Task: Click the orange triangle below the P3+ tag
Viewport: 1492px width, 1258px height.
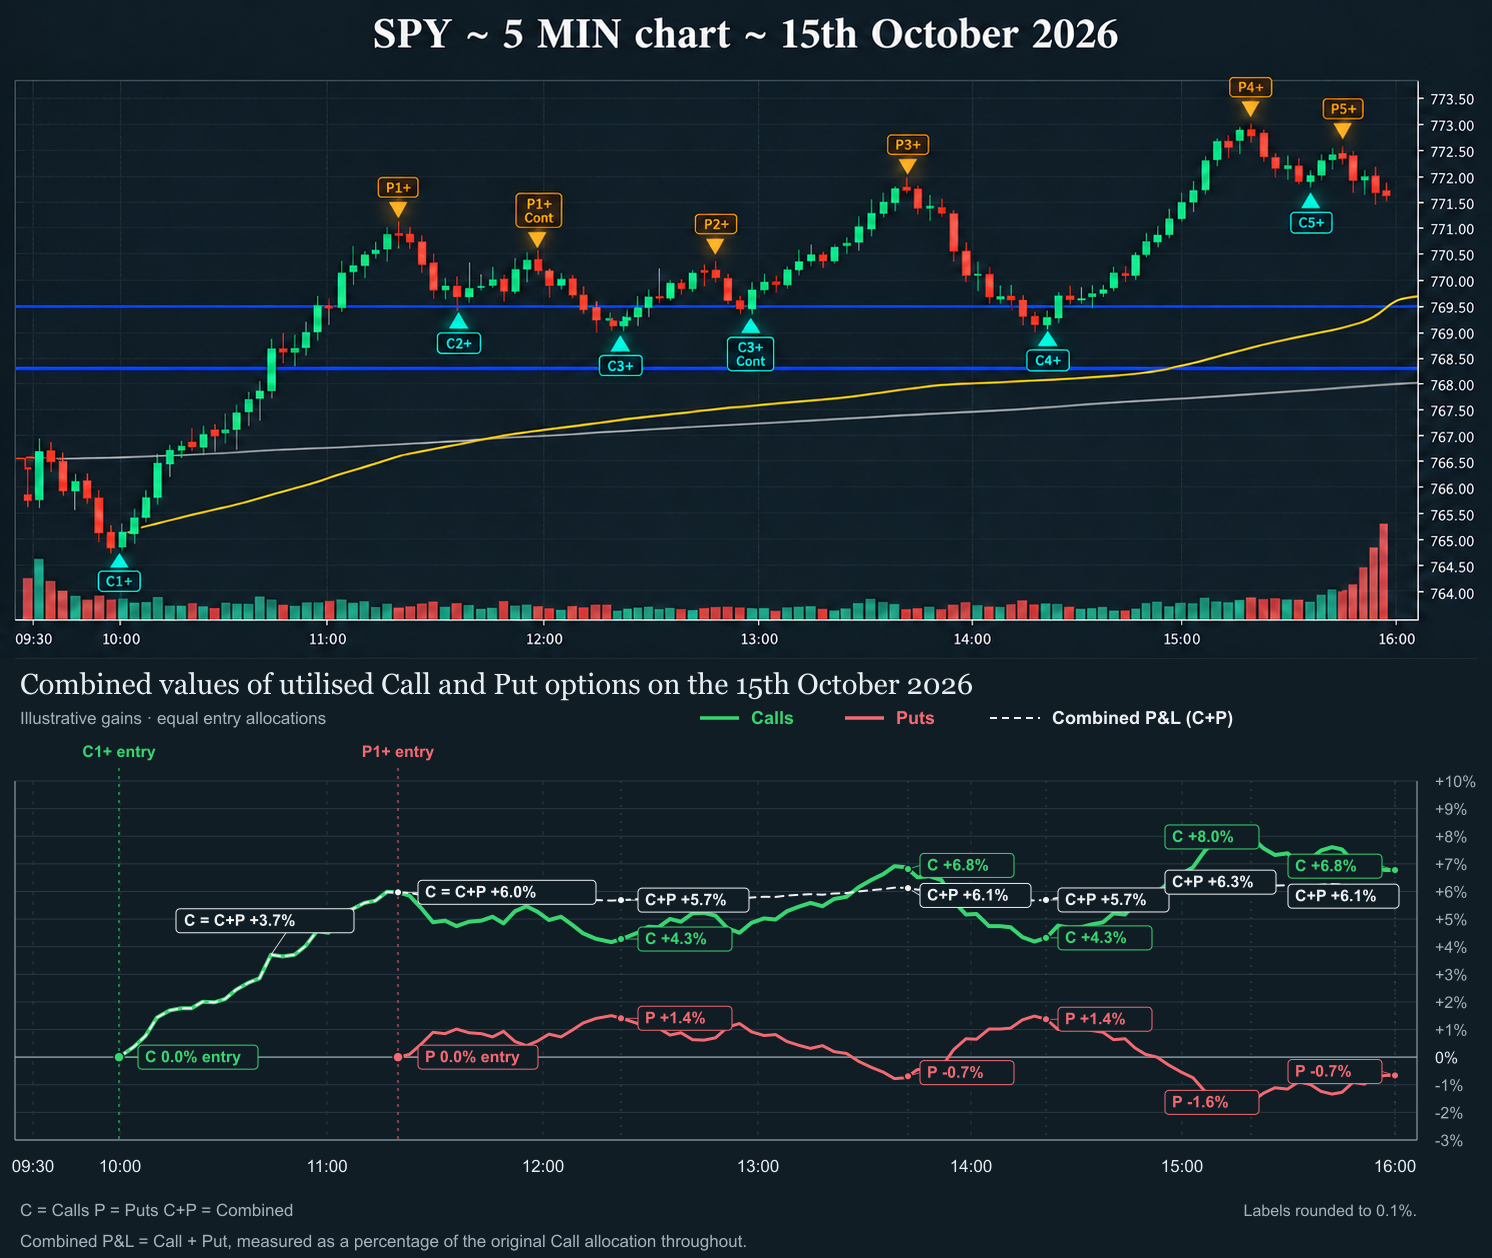Action: point(907,167)
